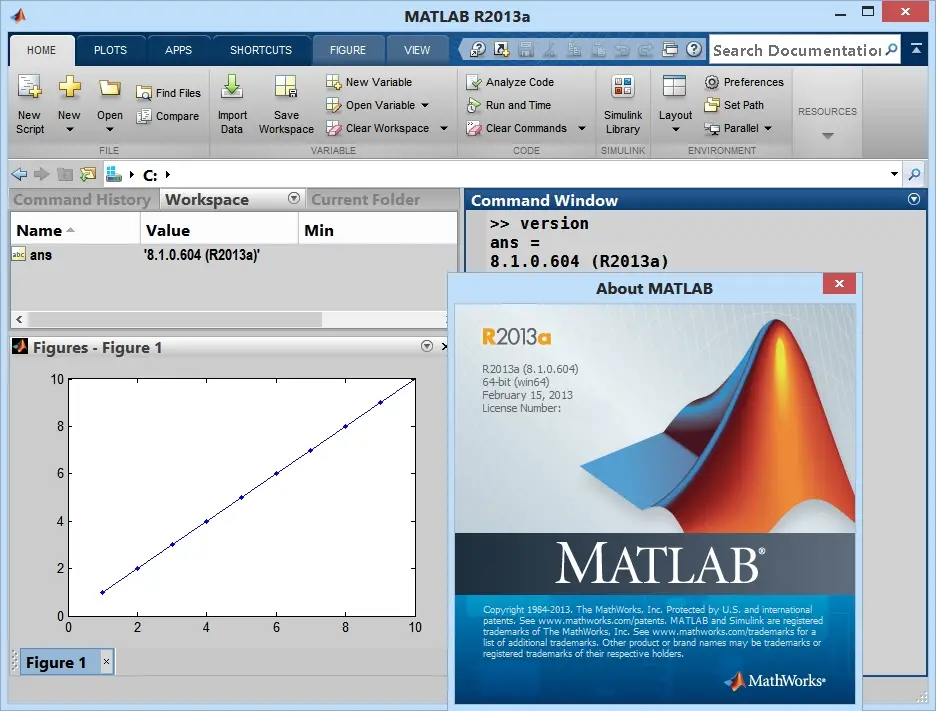Expand the arrow after C: in path

[x=168, y=174]
